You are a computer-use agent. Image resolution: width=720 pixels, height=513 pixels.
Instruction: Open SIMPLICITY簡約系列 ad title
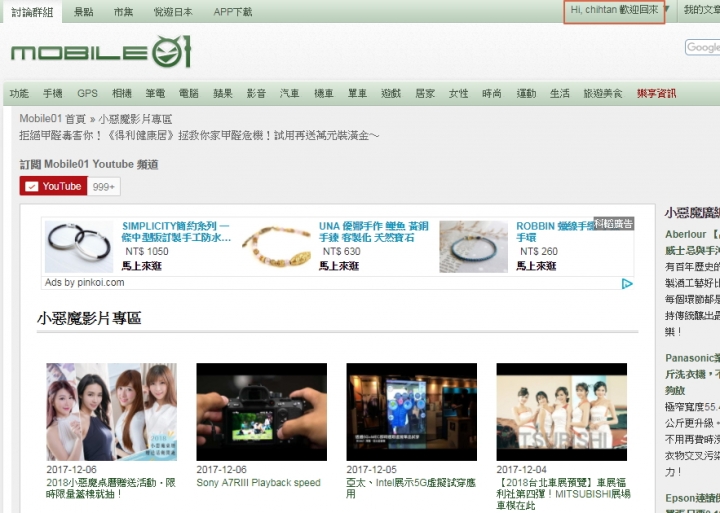(x=176, y=232)
